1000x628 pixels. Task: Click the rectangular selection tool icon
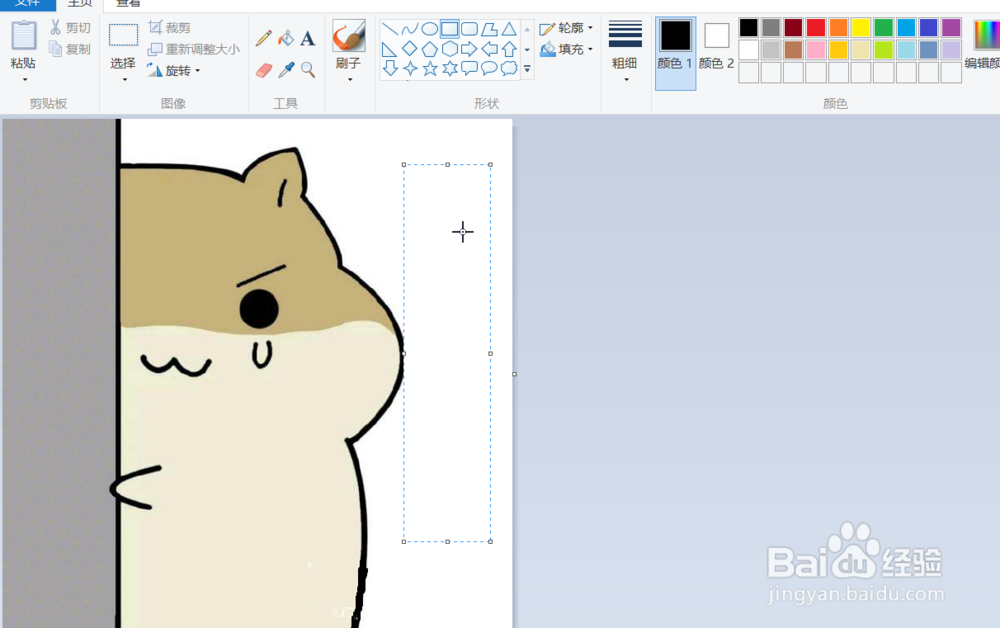[x=123, y=35]
